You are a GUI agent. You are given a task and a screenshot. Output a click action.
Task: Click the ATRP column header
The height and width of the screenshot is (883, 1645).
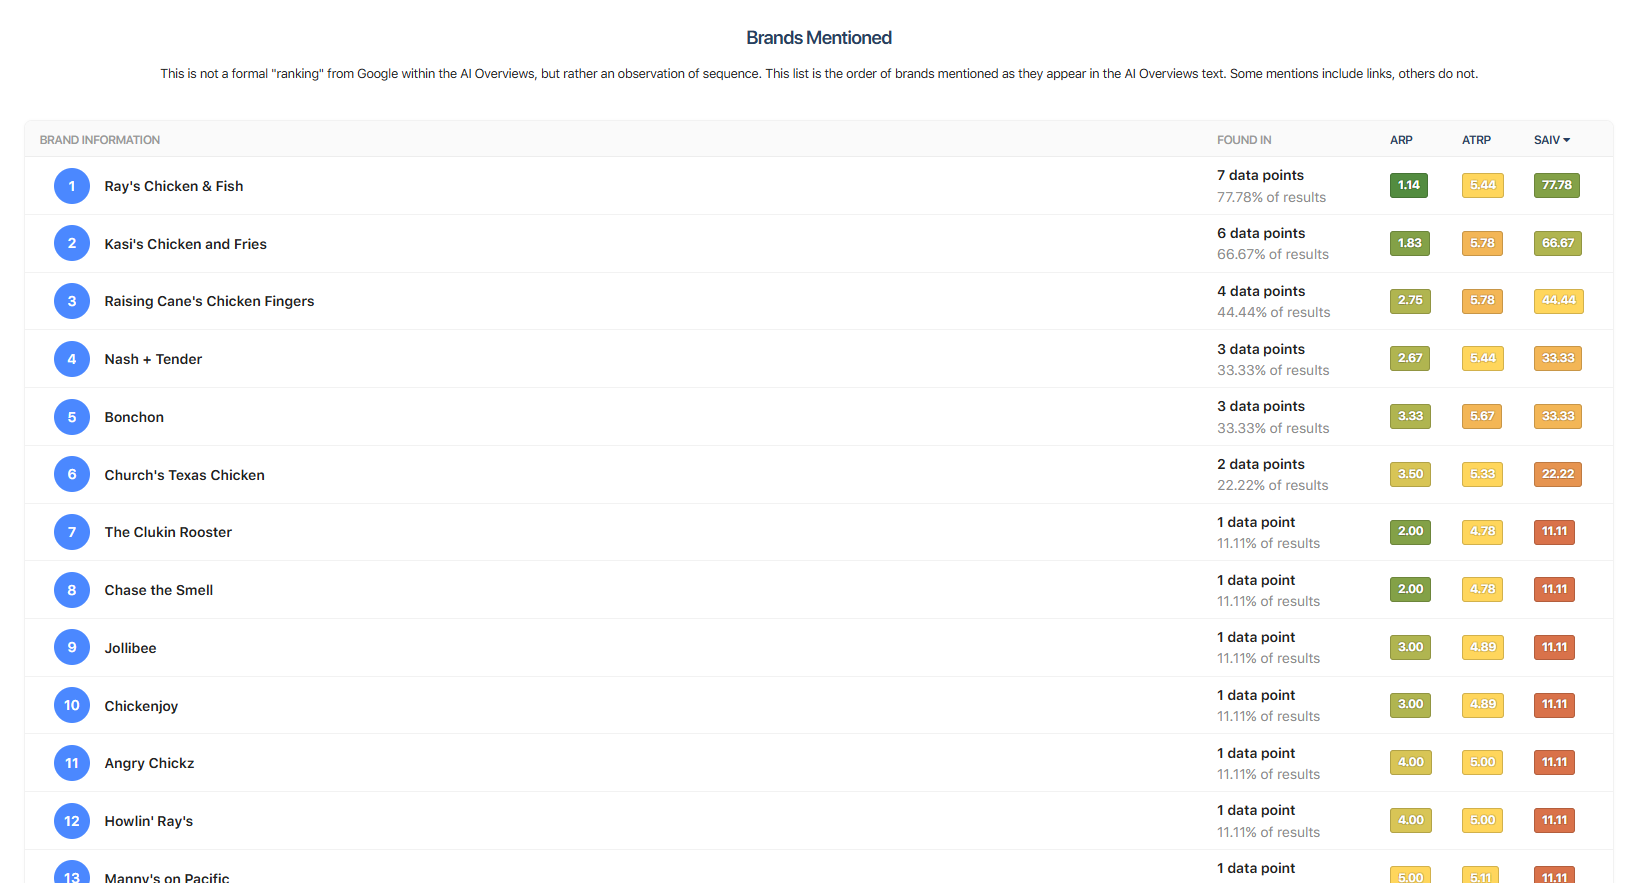(1476, 140)
